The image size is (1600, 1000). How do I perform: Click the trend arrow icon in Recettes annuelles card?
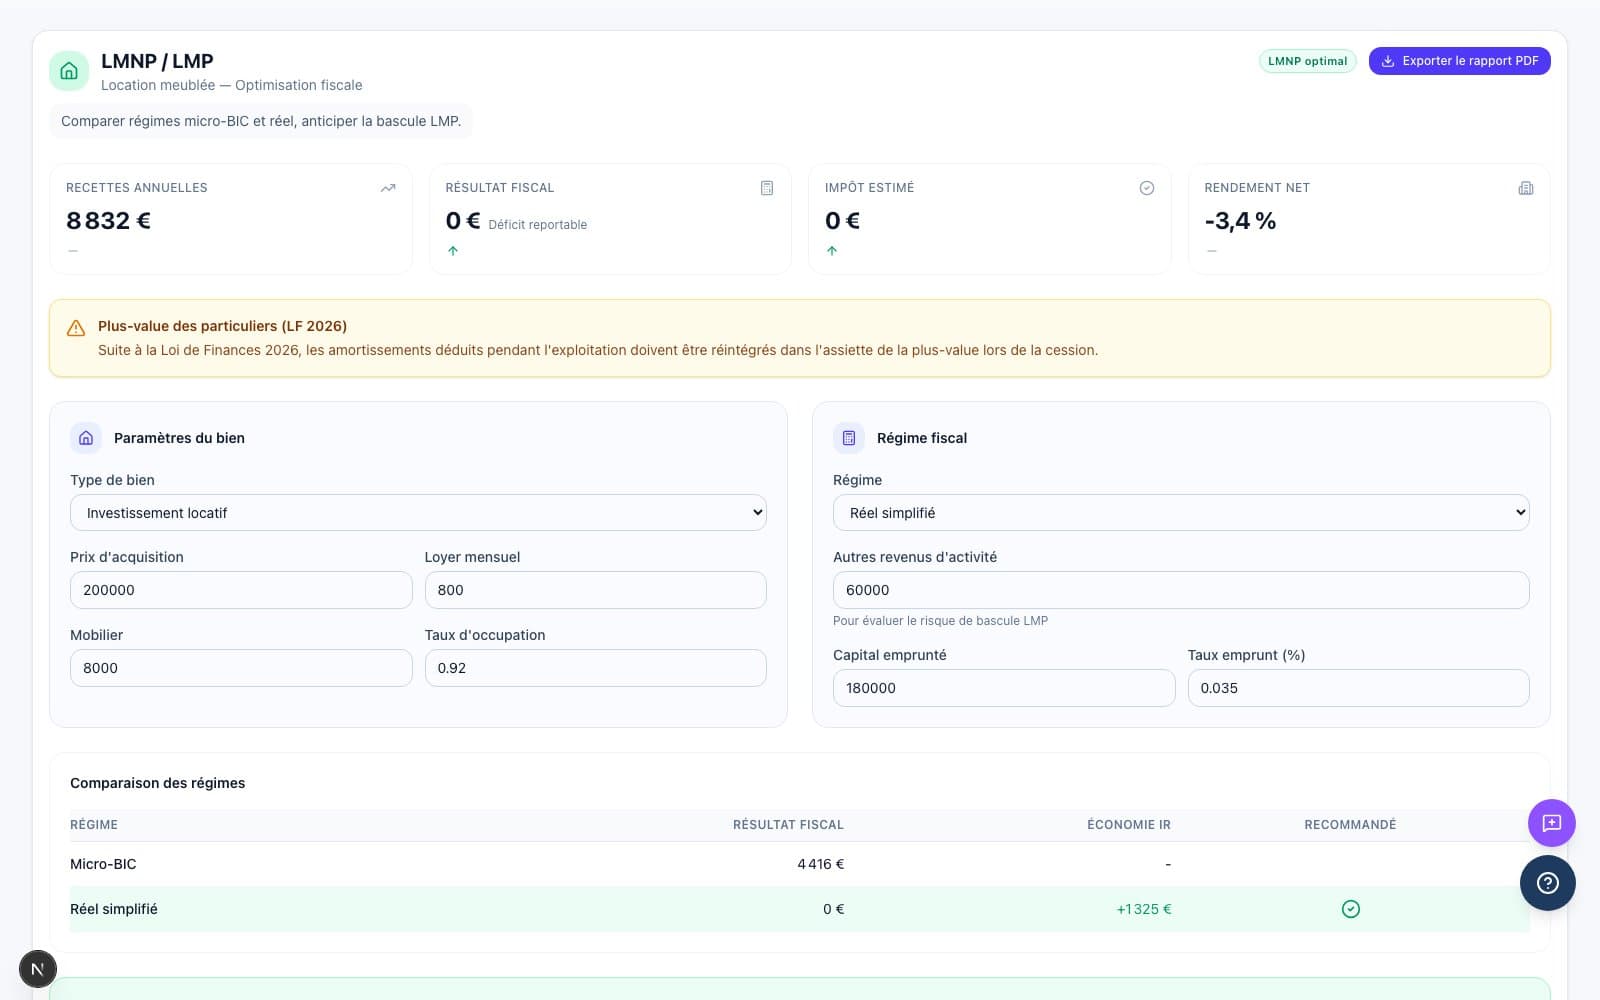coord(388,188)
